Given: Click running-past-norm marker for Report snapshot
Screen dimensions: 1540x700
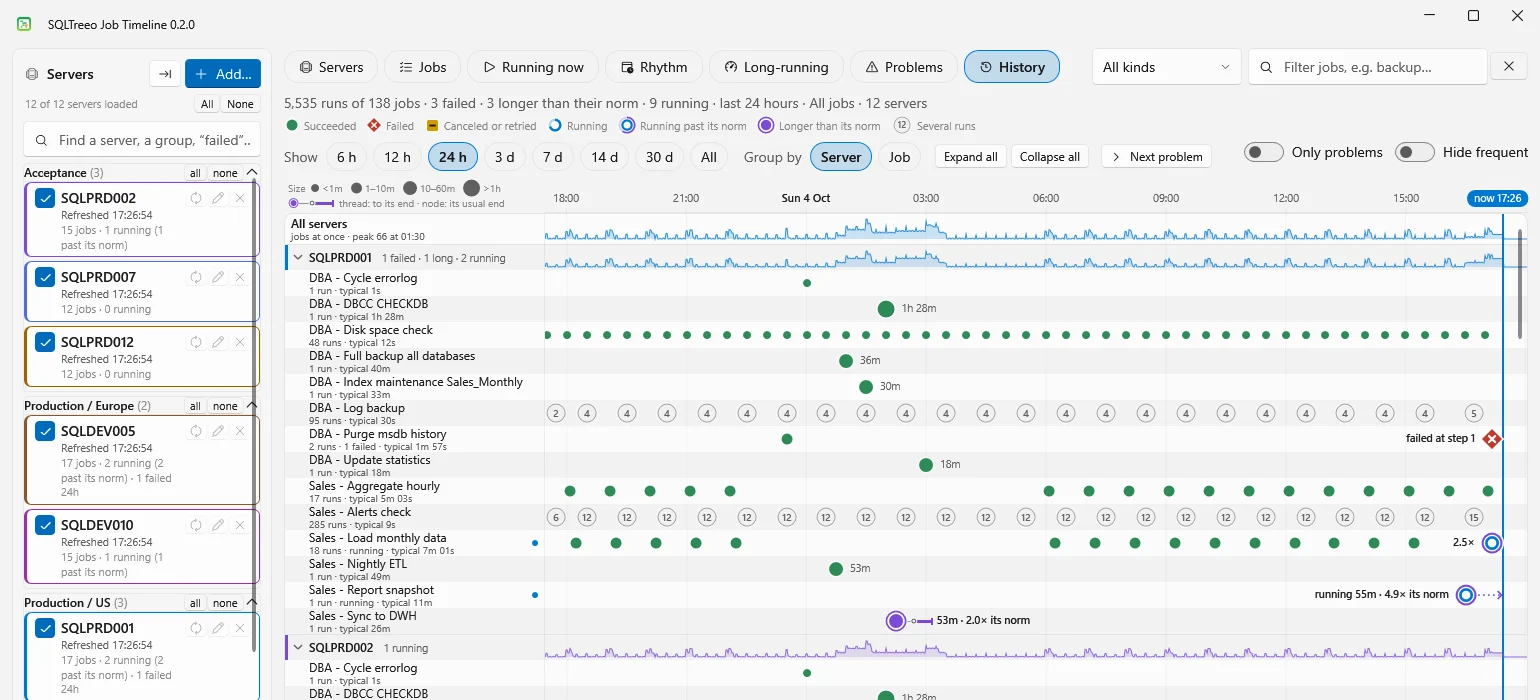Looking at the screenshot, I should (x=1466, y=595).
